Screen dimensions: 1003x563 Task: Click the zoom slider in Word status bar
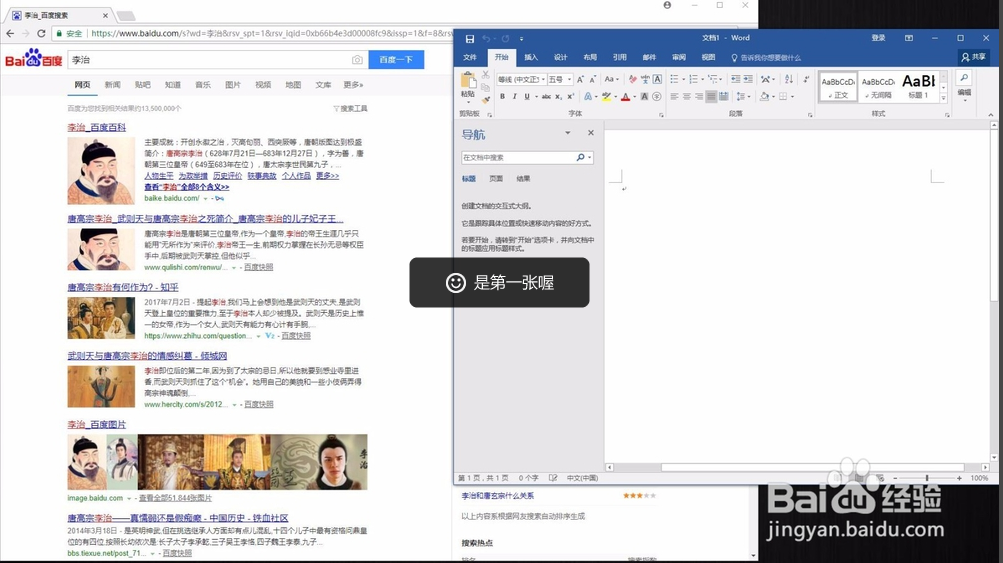click(927, 478)
